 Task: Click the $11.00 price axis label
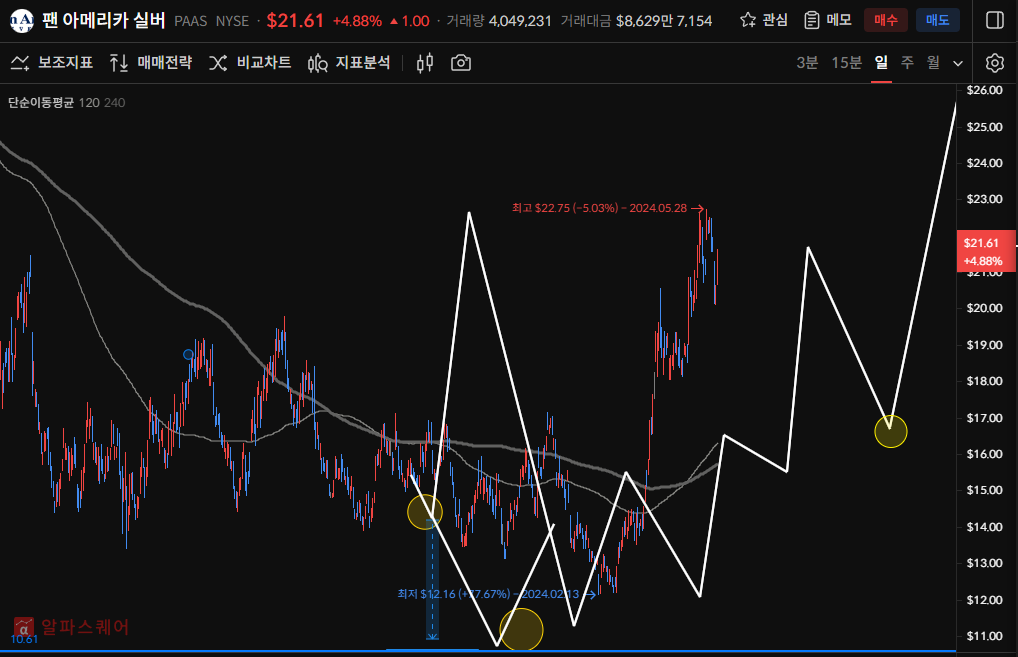point(984,636)
